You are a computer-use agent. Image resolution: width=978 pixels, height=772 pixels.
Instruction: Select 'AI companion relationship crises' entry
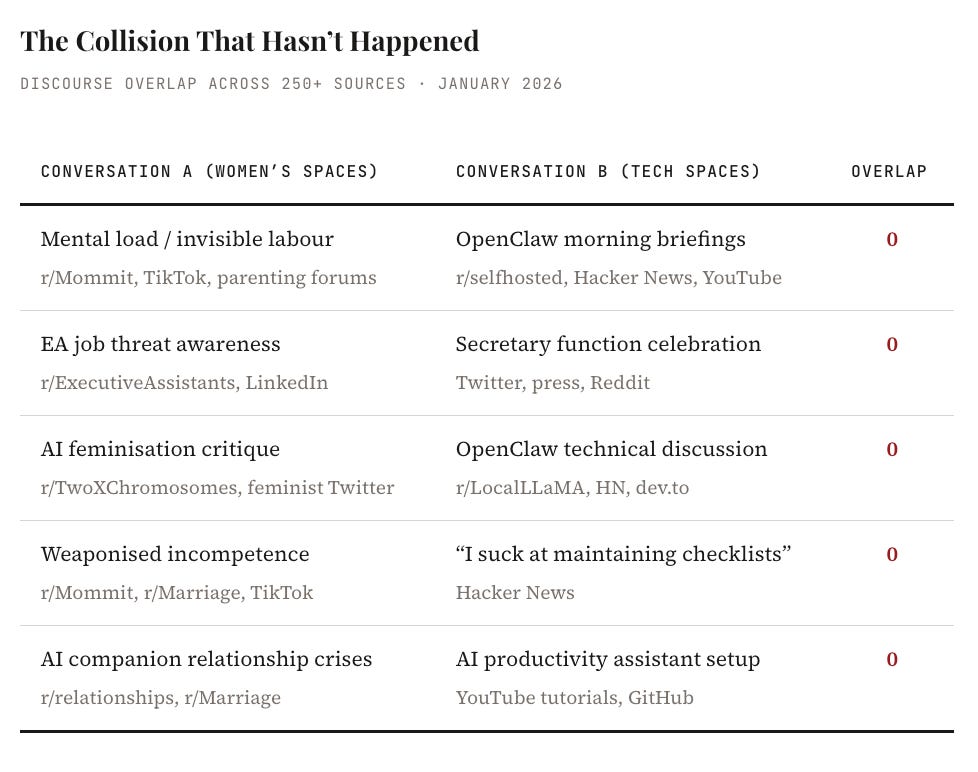pos(206,659)
